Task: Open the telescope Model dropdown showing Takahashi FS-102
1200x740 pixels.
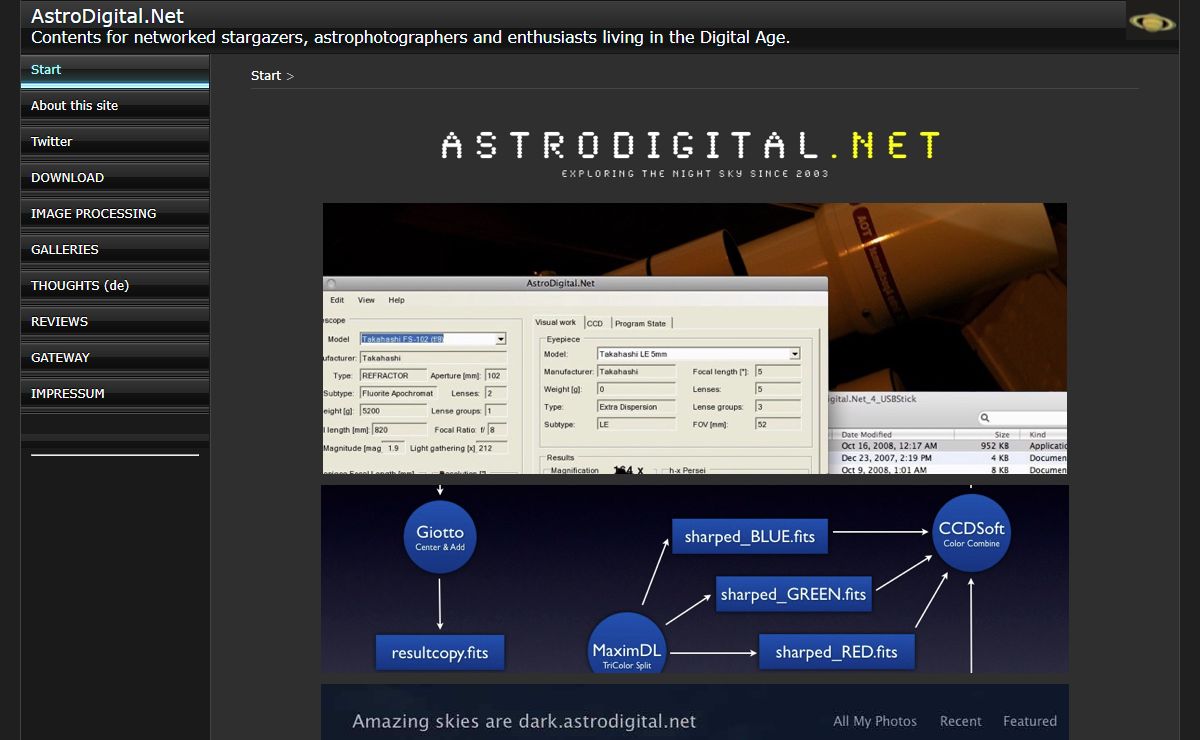Action: tap(433, 339)
